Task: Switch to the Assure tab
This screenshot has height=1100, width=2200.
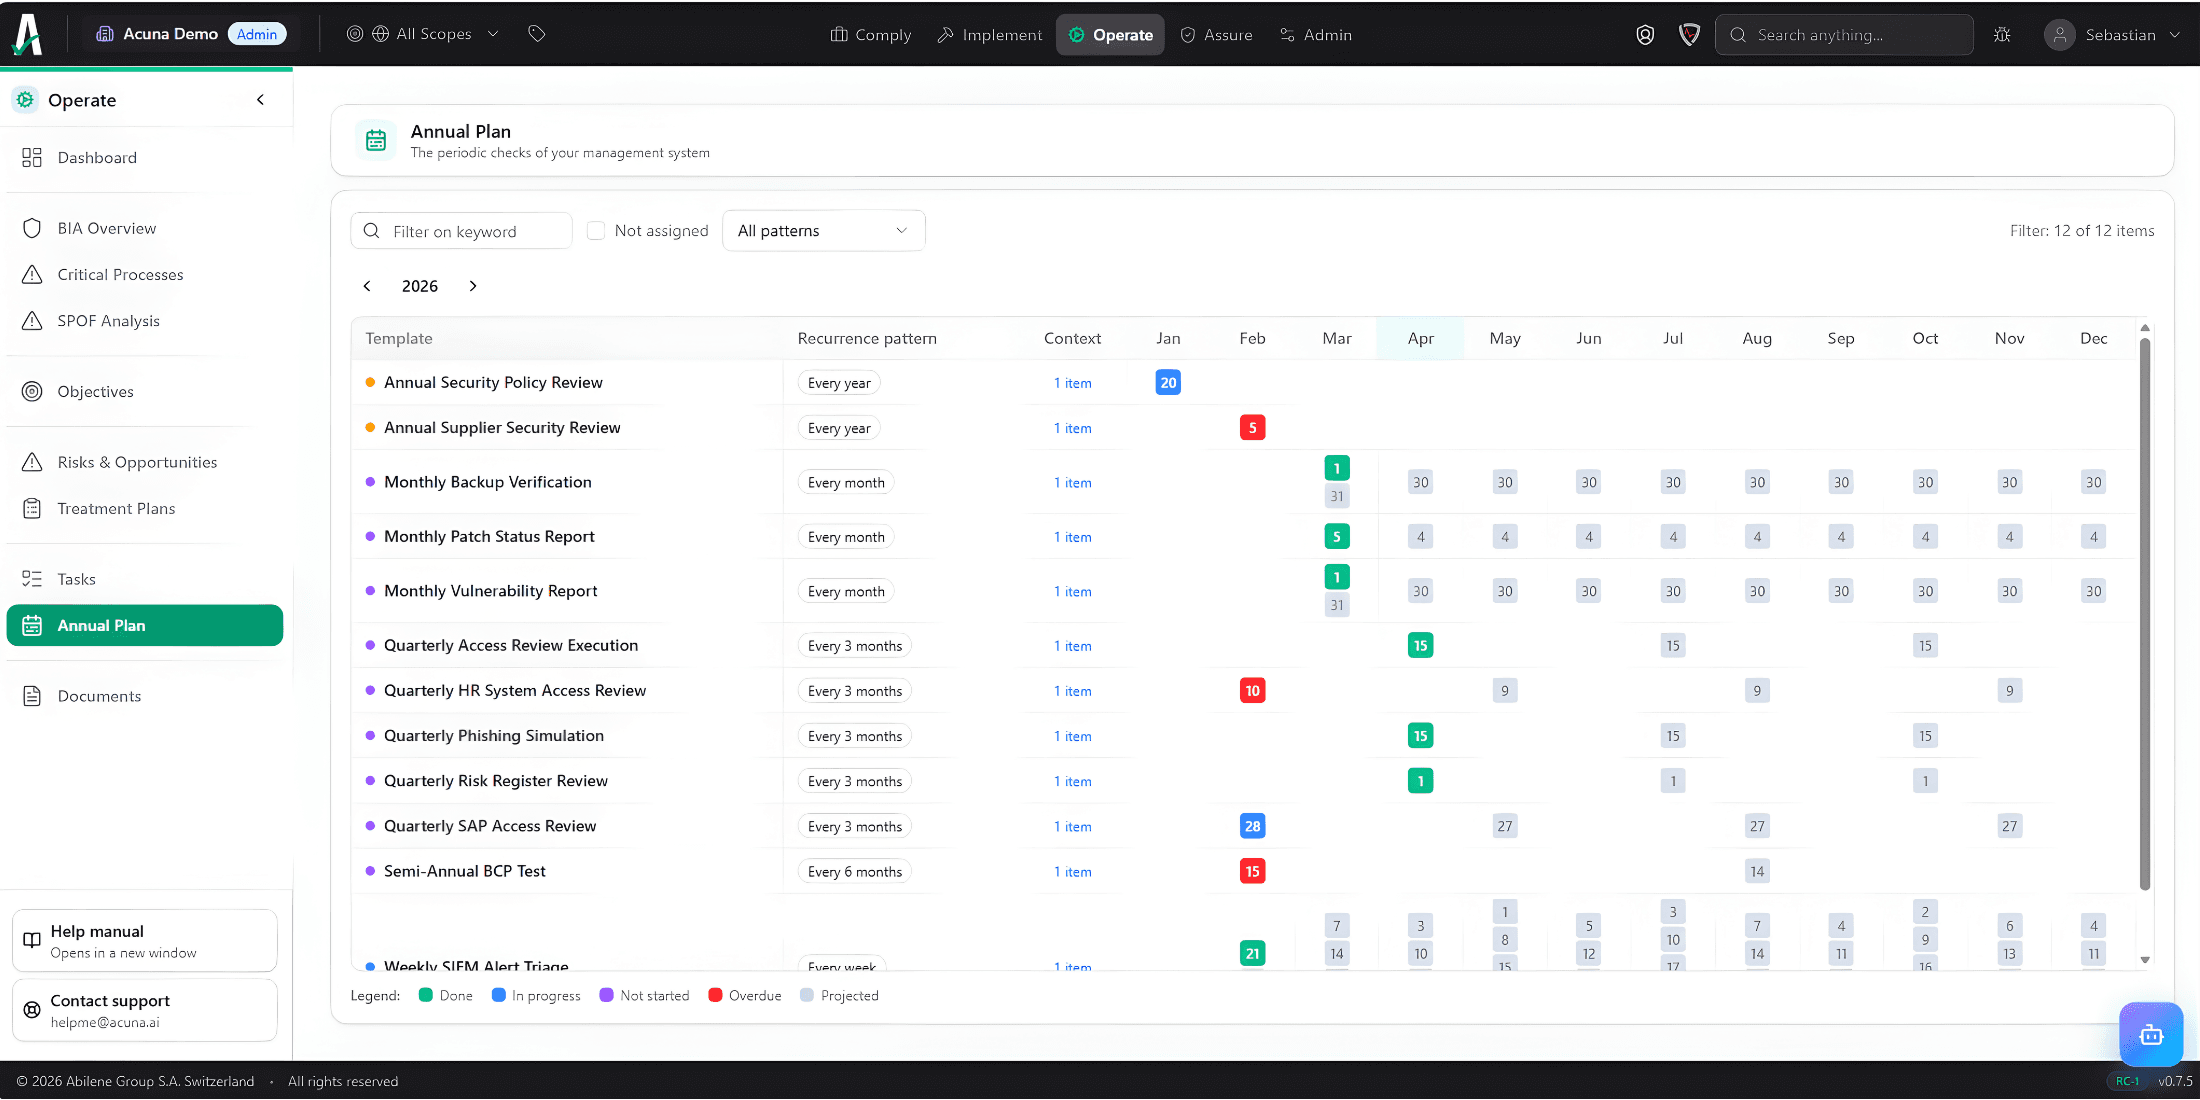Action: pyautogui.click(x=1216, y=35)
